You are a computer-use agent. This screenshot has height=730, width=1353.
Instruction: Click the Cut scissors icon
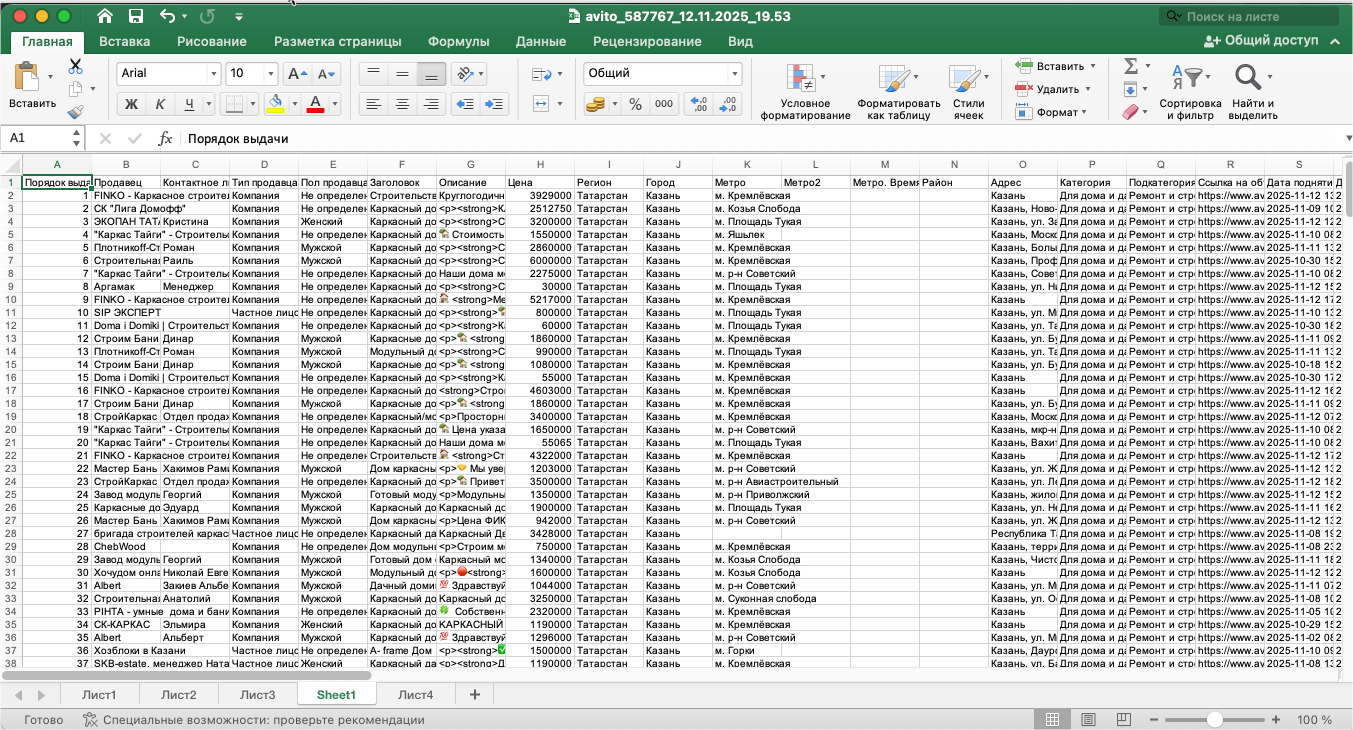(x=75, y=66)
